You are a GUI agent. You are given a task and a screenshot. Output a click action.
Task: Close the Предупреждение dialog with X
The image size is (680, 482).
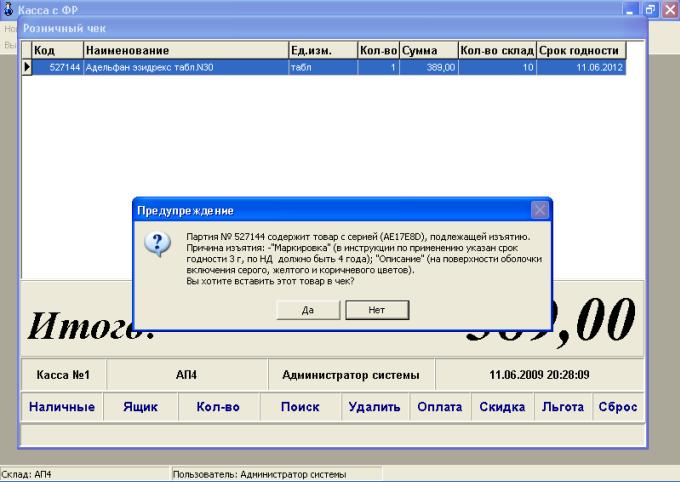click(x=539, y=210)
